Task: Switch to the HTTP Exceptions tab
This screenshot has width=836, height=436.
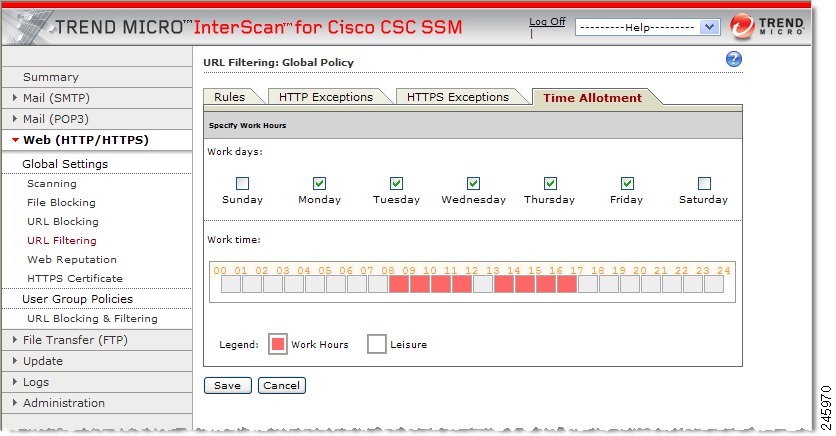Action: (x=326, y=97)
